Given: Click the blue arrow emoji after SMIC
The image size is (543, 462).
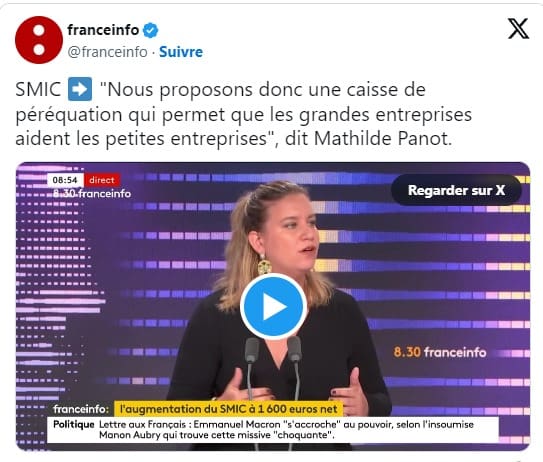Looking at the screenshot, I should coord(80,89).
